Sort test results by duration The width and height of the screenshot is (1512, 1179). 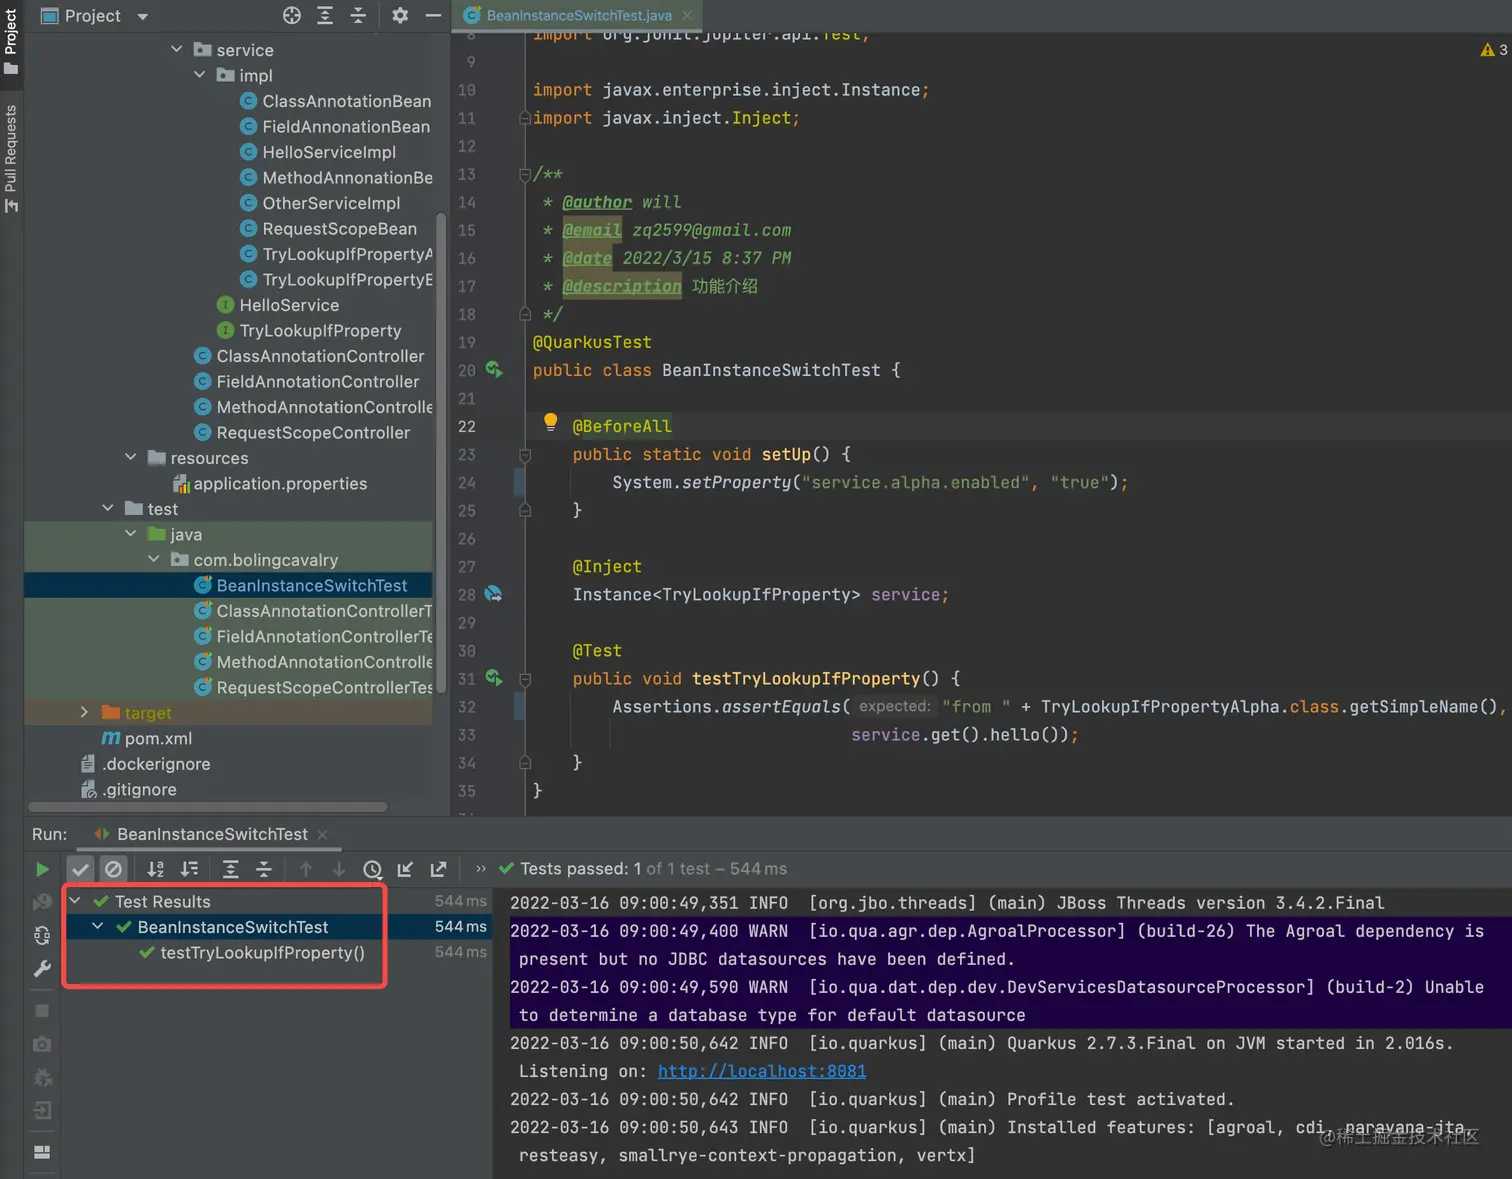point(189,869)
